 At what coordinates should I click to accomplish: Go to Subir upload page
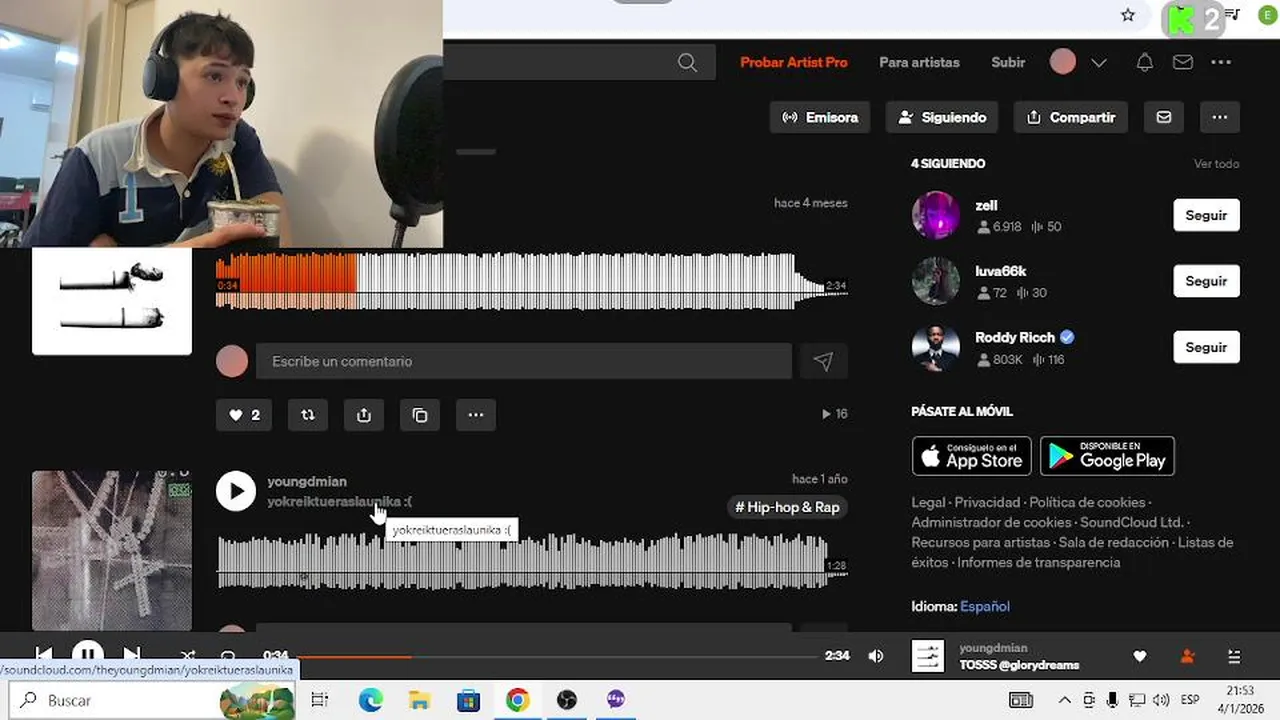(1008, 62)
